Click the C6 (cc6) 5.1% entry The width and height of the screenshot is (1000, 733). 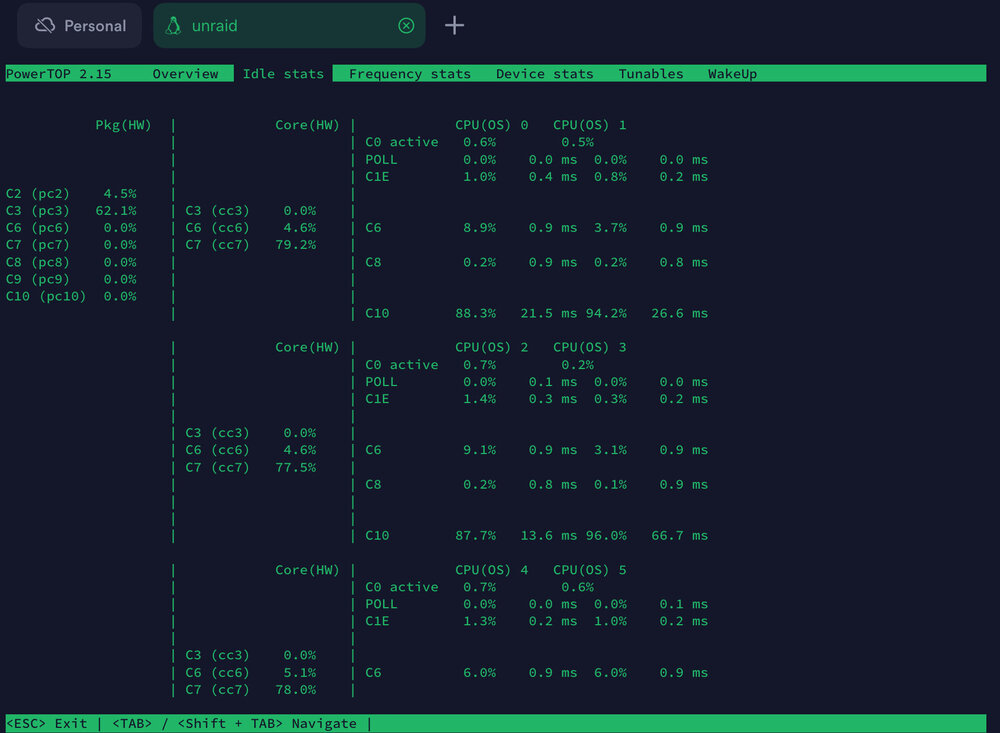(251, 672)
